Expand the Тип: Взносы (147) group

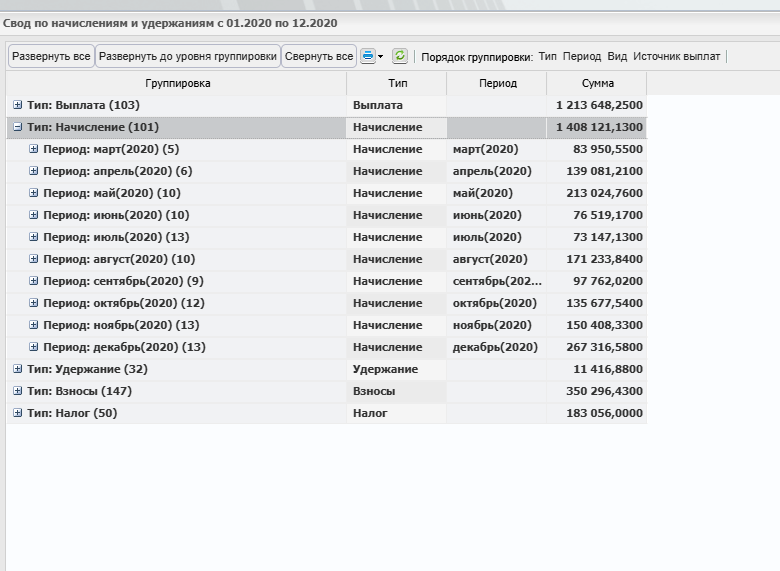click(x=17, y=390)
